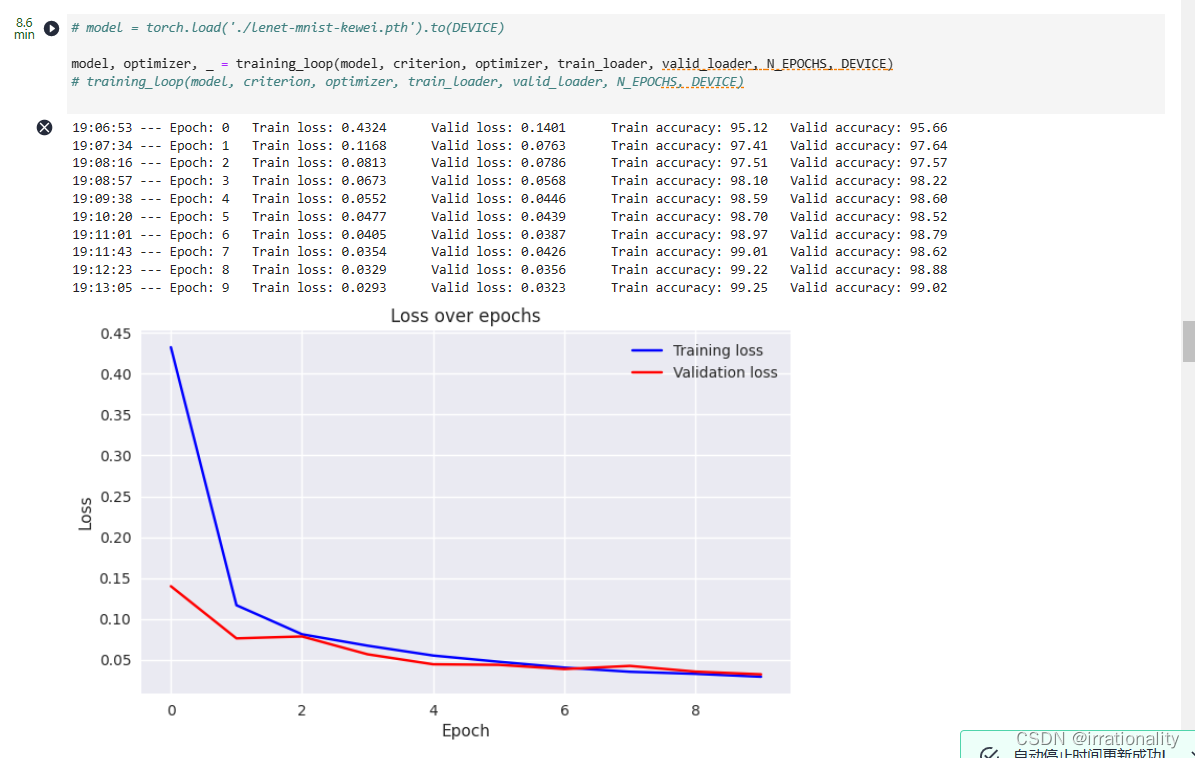Clear cell output with the X icon
Screen dimensions: 1195x758
click(x=44, y=127)
